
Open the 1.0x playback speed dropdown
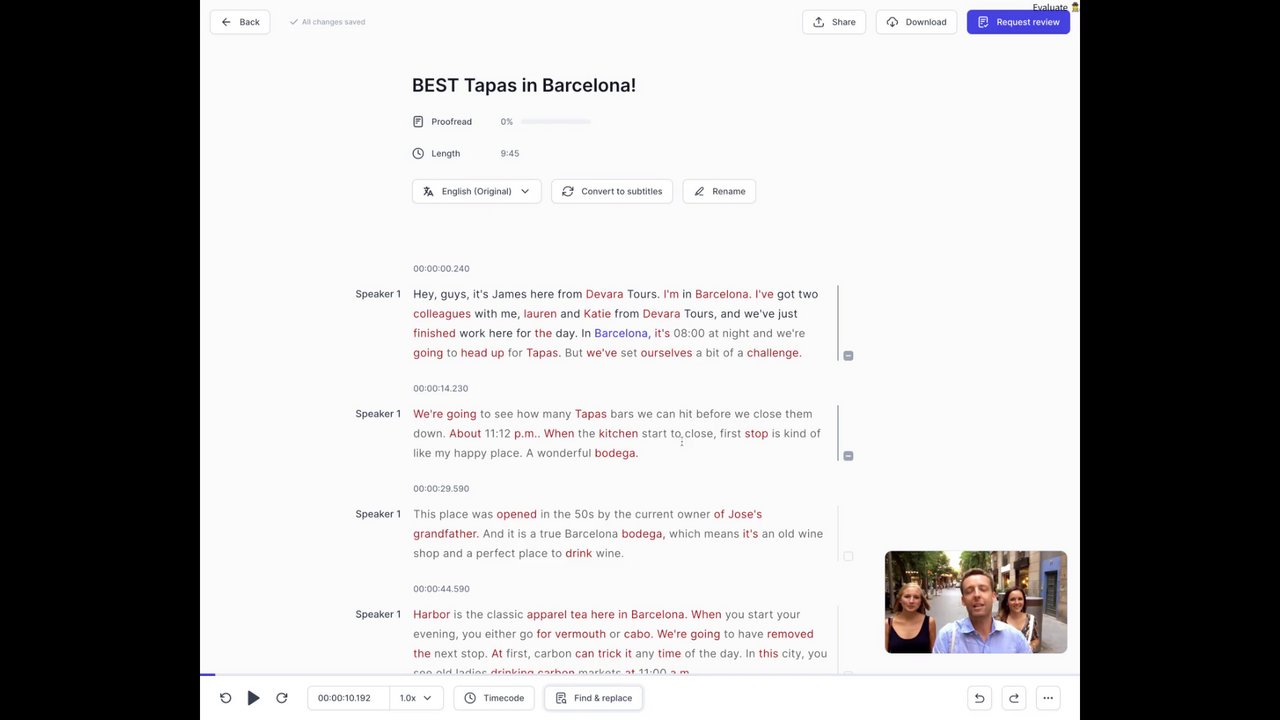point(415,698)
